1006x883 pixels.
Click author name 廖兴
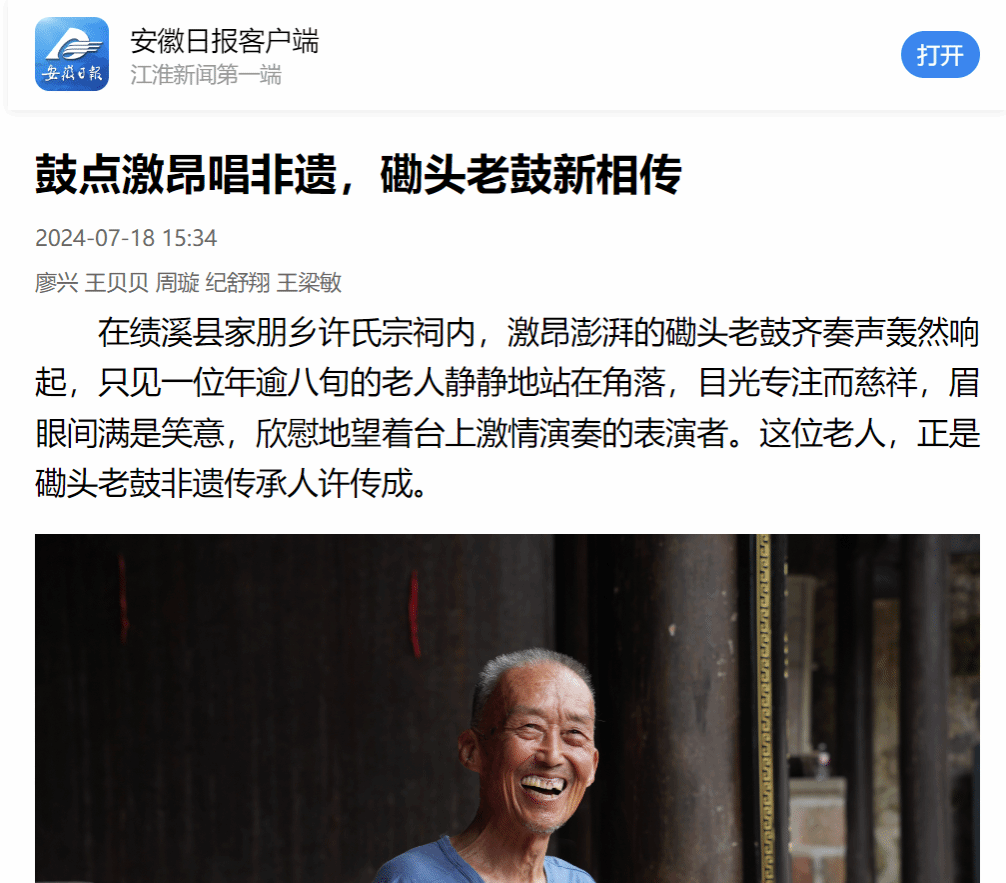pyautogui.click(x=56, y=282)
